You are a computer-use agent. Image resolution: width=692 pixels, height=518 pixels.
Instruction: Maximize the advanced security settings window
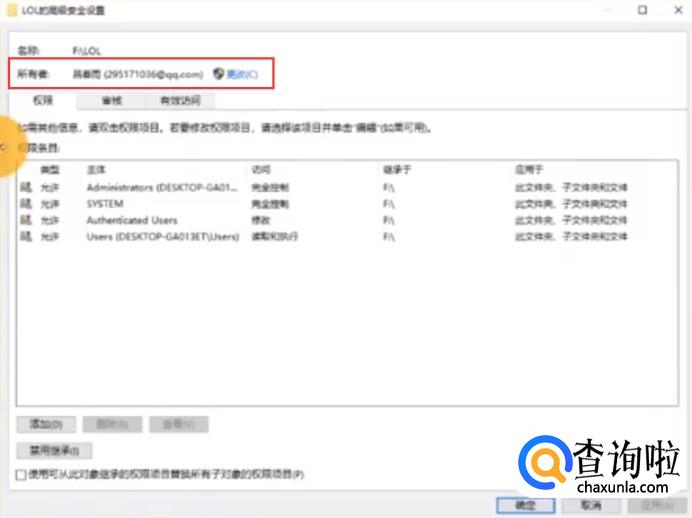[643, 10]
